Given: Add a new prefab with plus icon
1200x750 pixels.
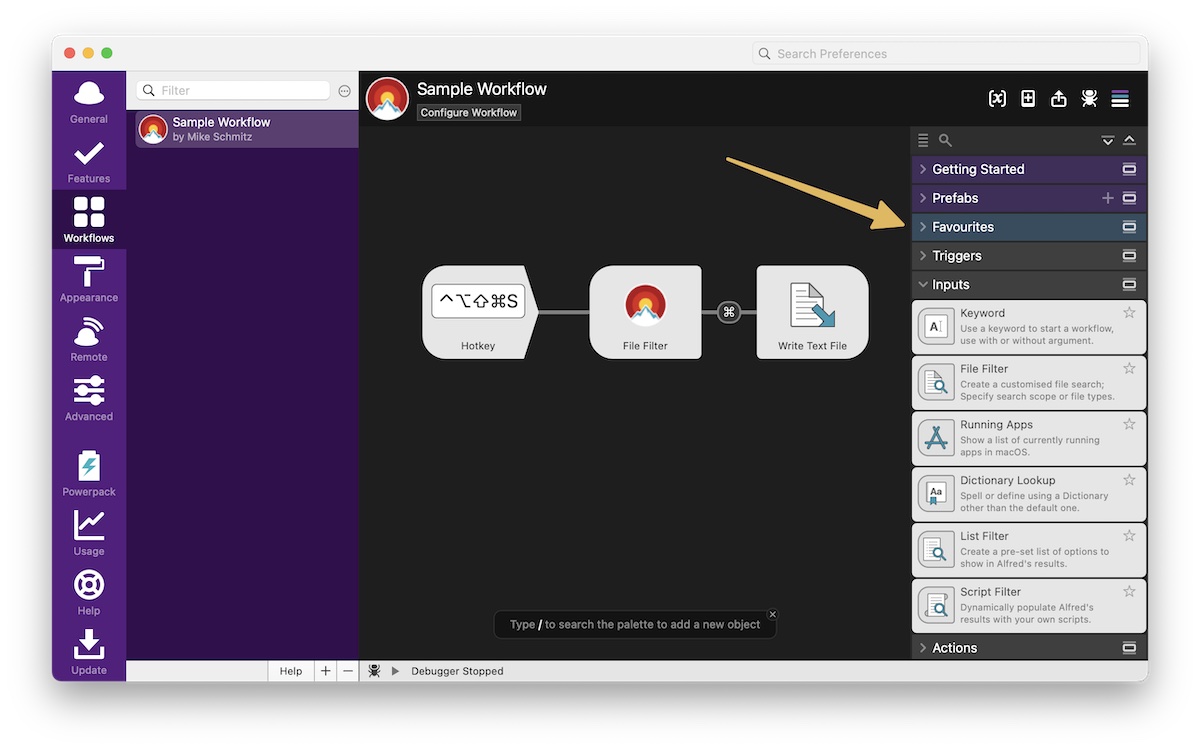Looking at the screenshot, I should point(1108,198).
